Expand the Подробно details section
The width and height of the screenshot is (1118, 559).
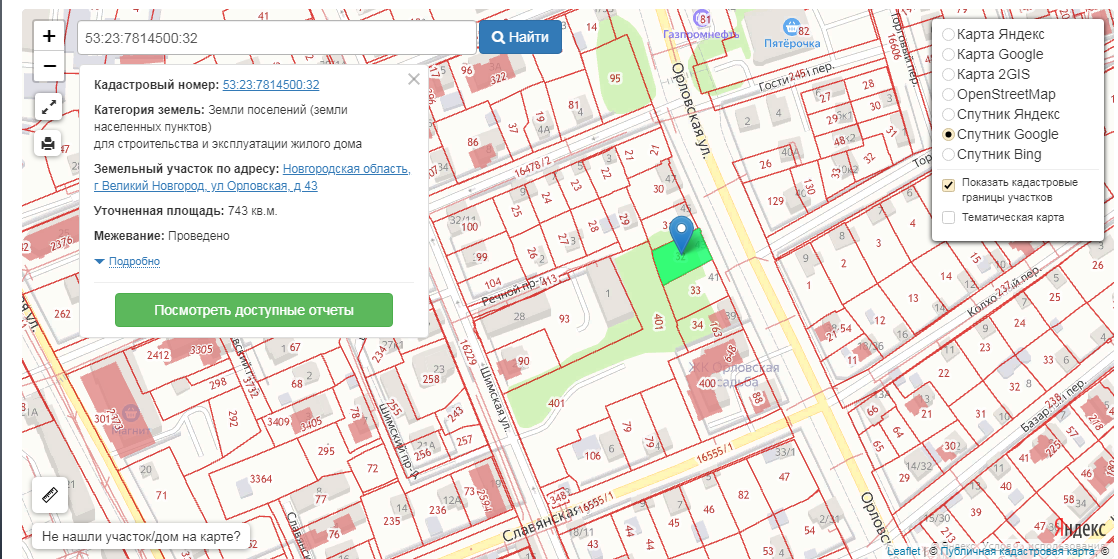pos(133,262)
